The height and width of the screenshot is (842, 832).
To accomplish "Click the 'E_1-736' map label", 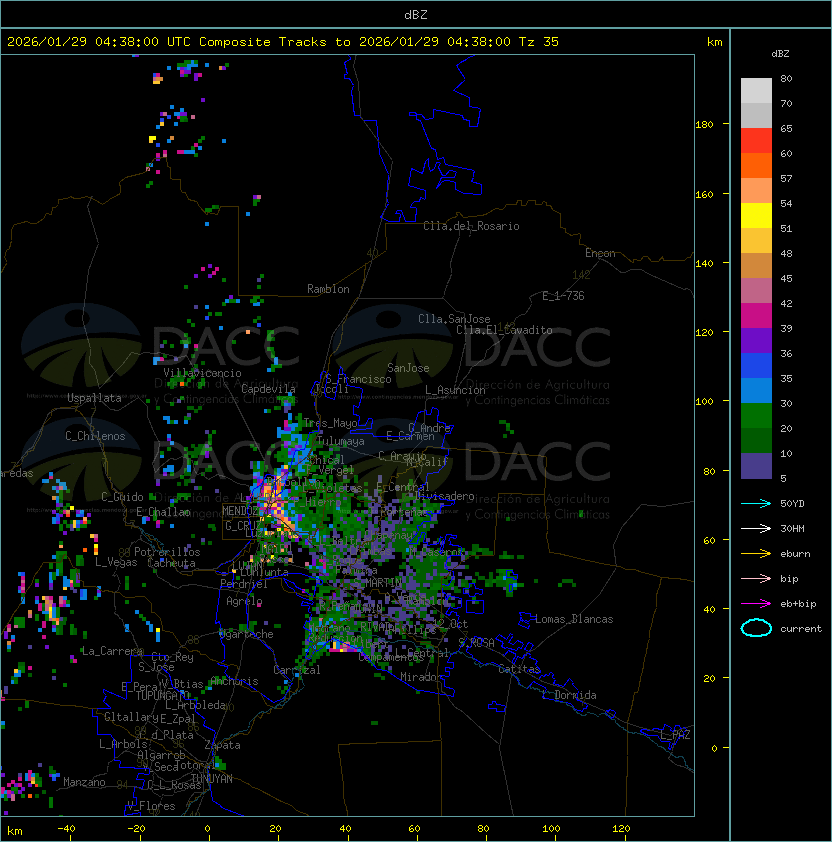I will [563, 296].
